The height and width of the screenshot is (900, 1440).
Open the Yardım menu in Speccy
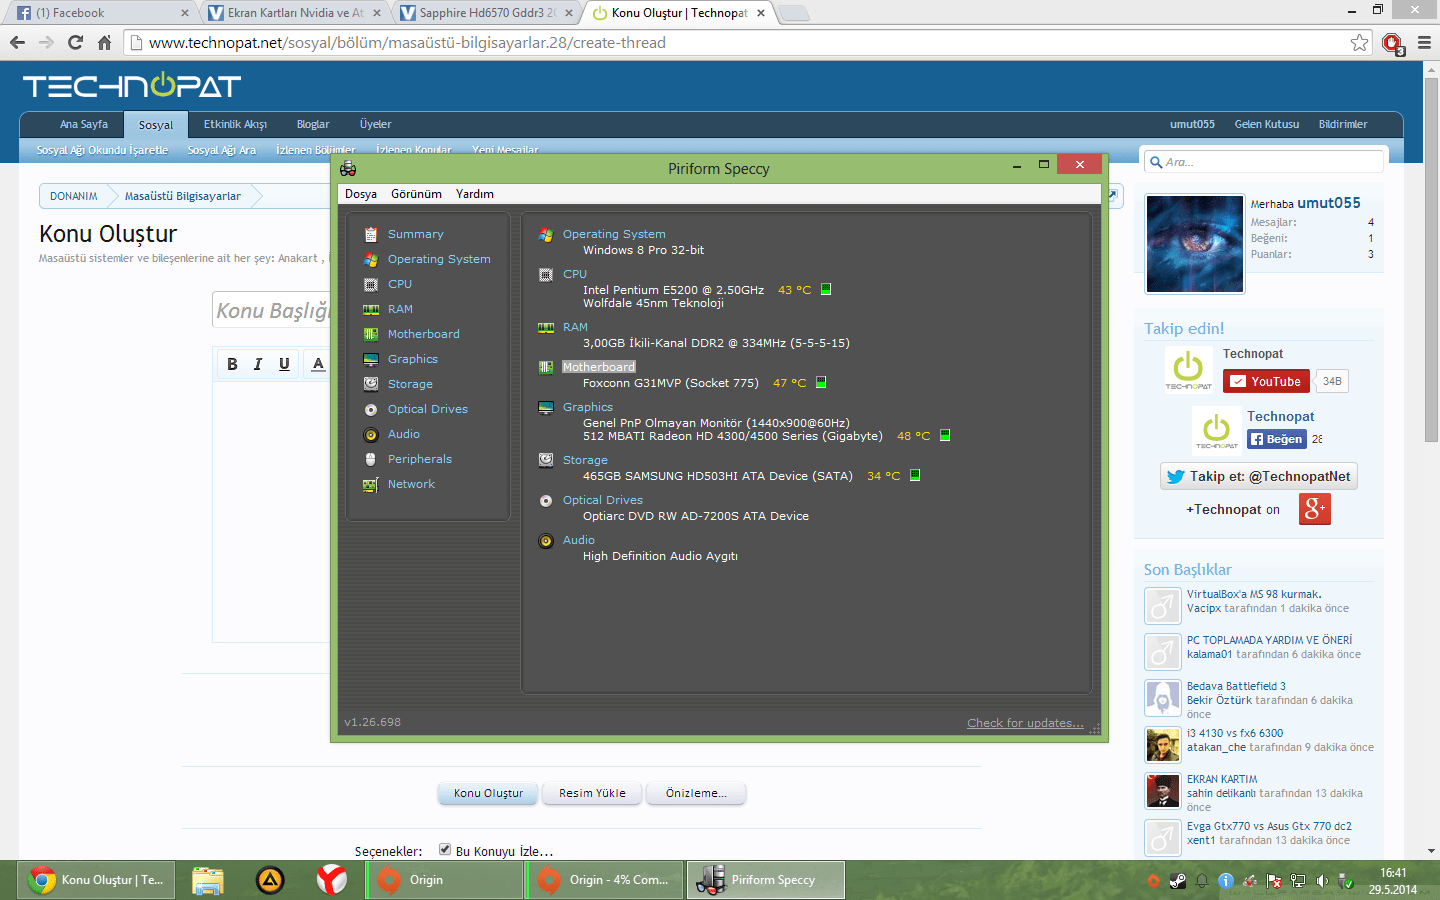click(475, 194)
